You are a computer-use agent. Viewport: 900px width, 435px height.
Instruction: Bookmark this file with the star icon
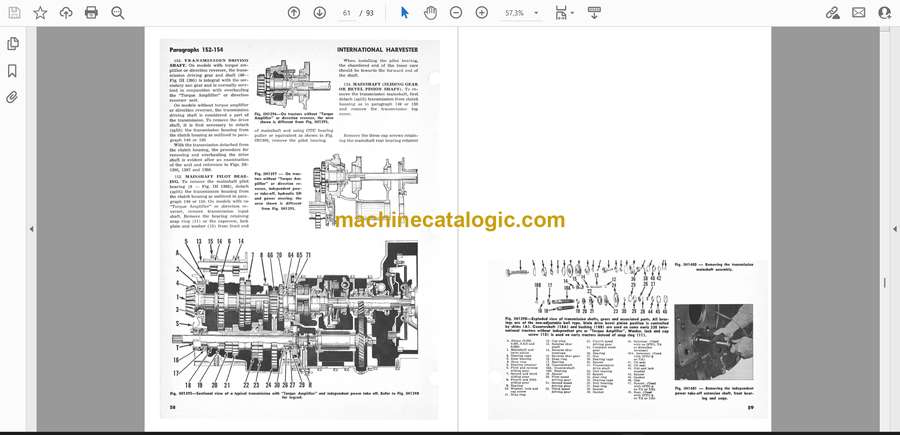(x=40, y=13)
